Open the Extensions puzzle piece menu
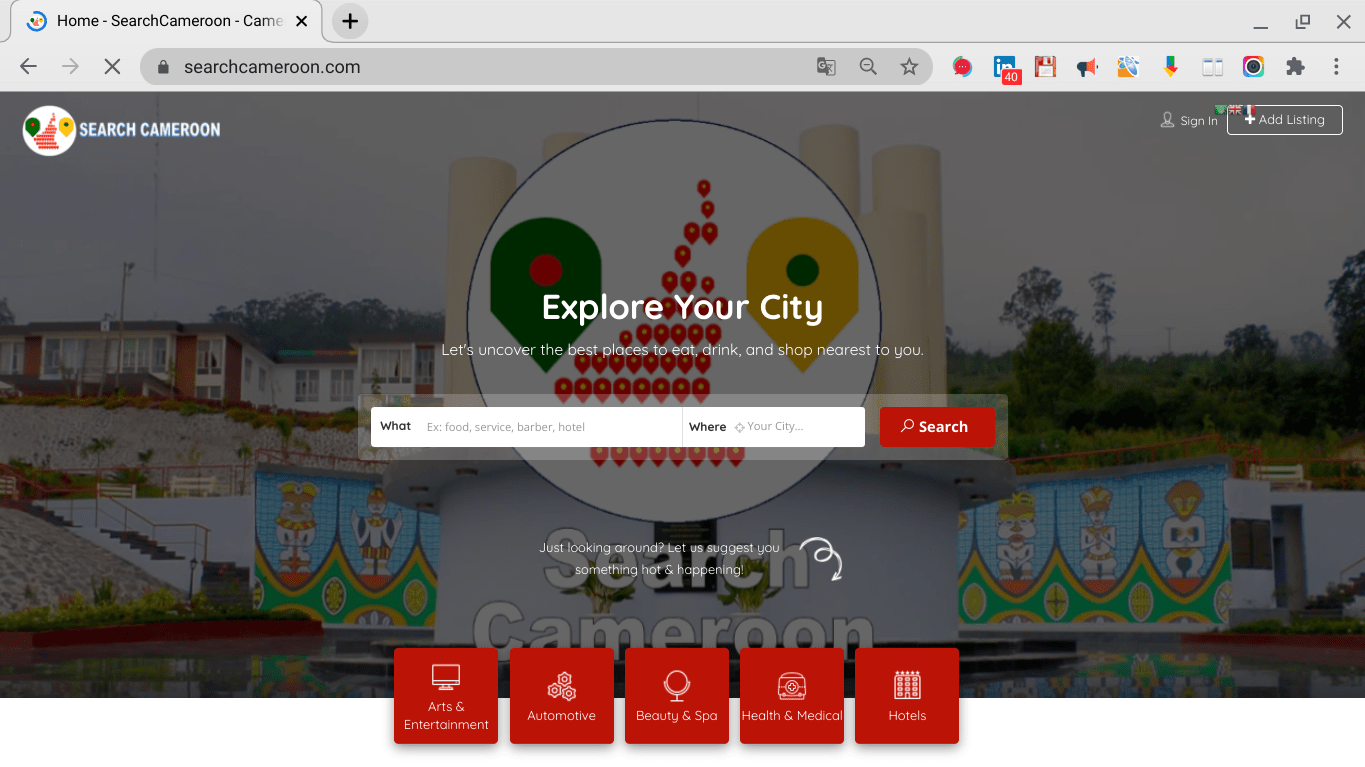The width and height of the screenshot is (1365, 767). click(x=1295, y=67)
